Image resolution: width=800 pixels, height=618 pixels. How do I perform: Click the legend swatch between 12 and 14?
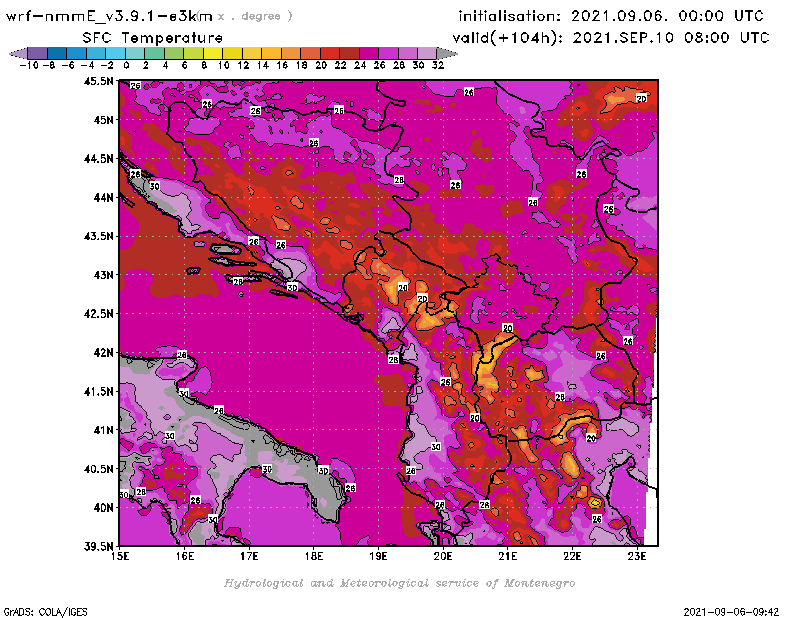(x=252, y=53)
